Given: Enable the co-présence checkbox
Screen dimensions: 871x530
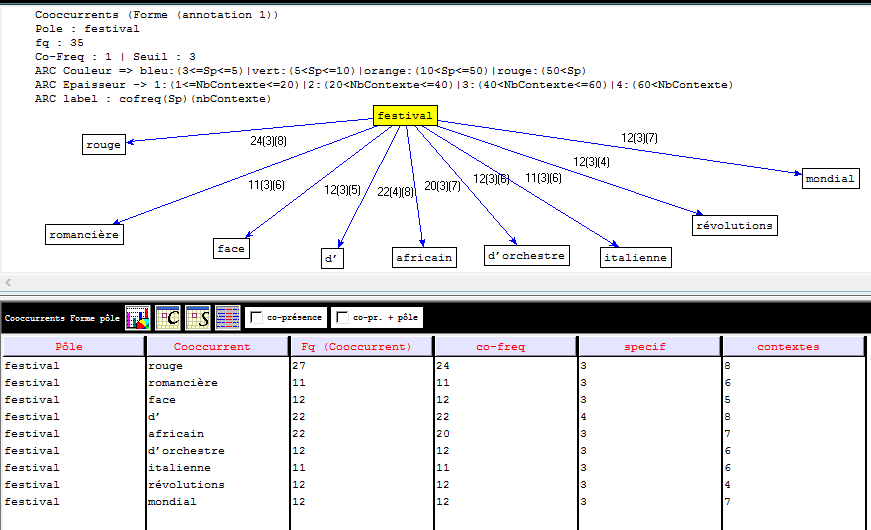Looking at the screenshot, I should (x=256, y=317).
